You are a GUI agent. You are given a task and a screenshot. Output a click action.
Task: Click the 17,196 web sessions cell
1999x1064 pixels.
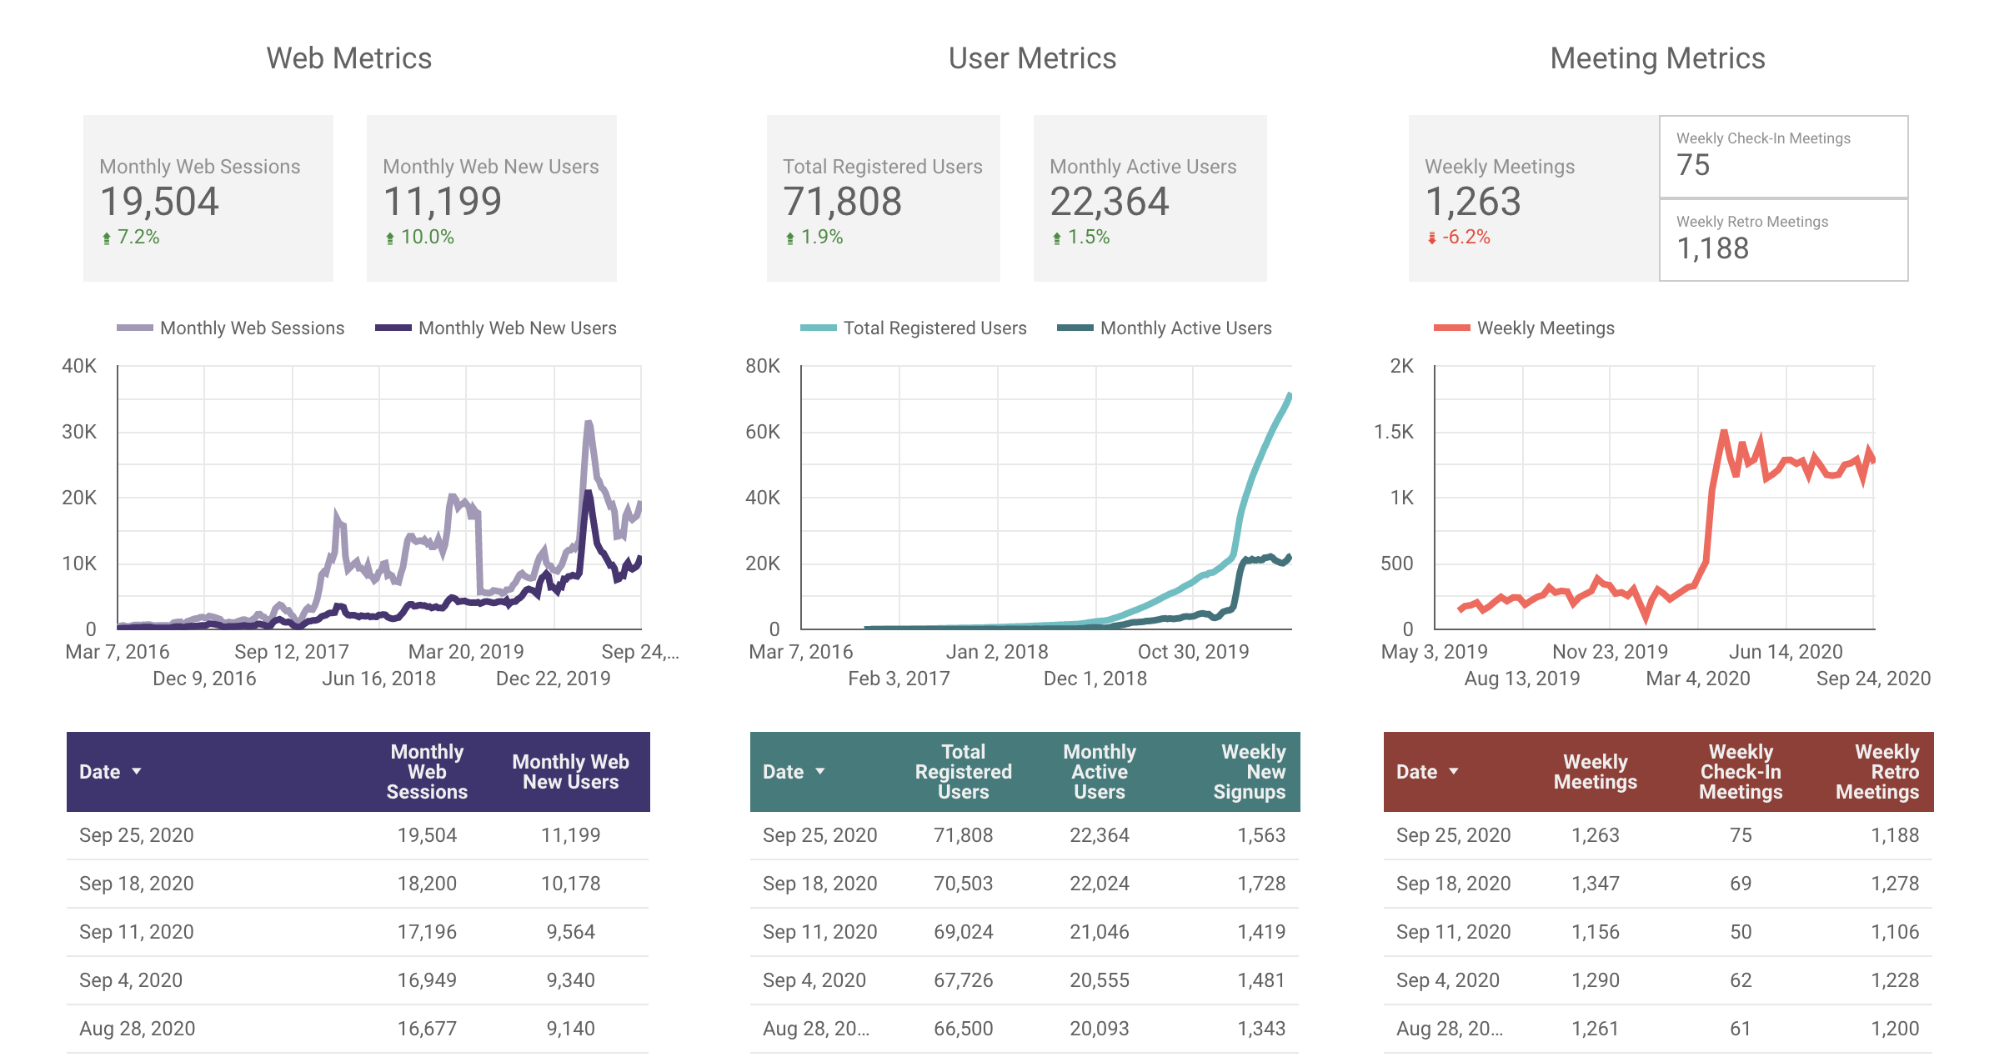click(x=427, y=932)
